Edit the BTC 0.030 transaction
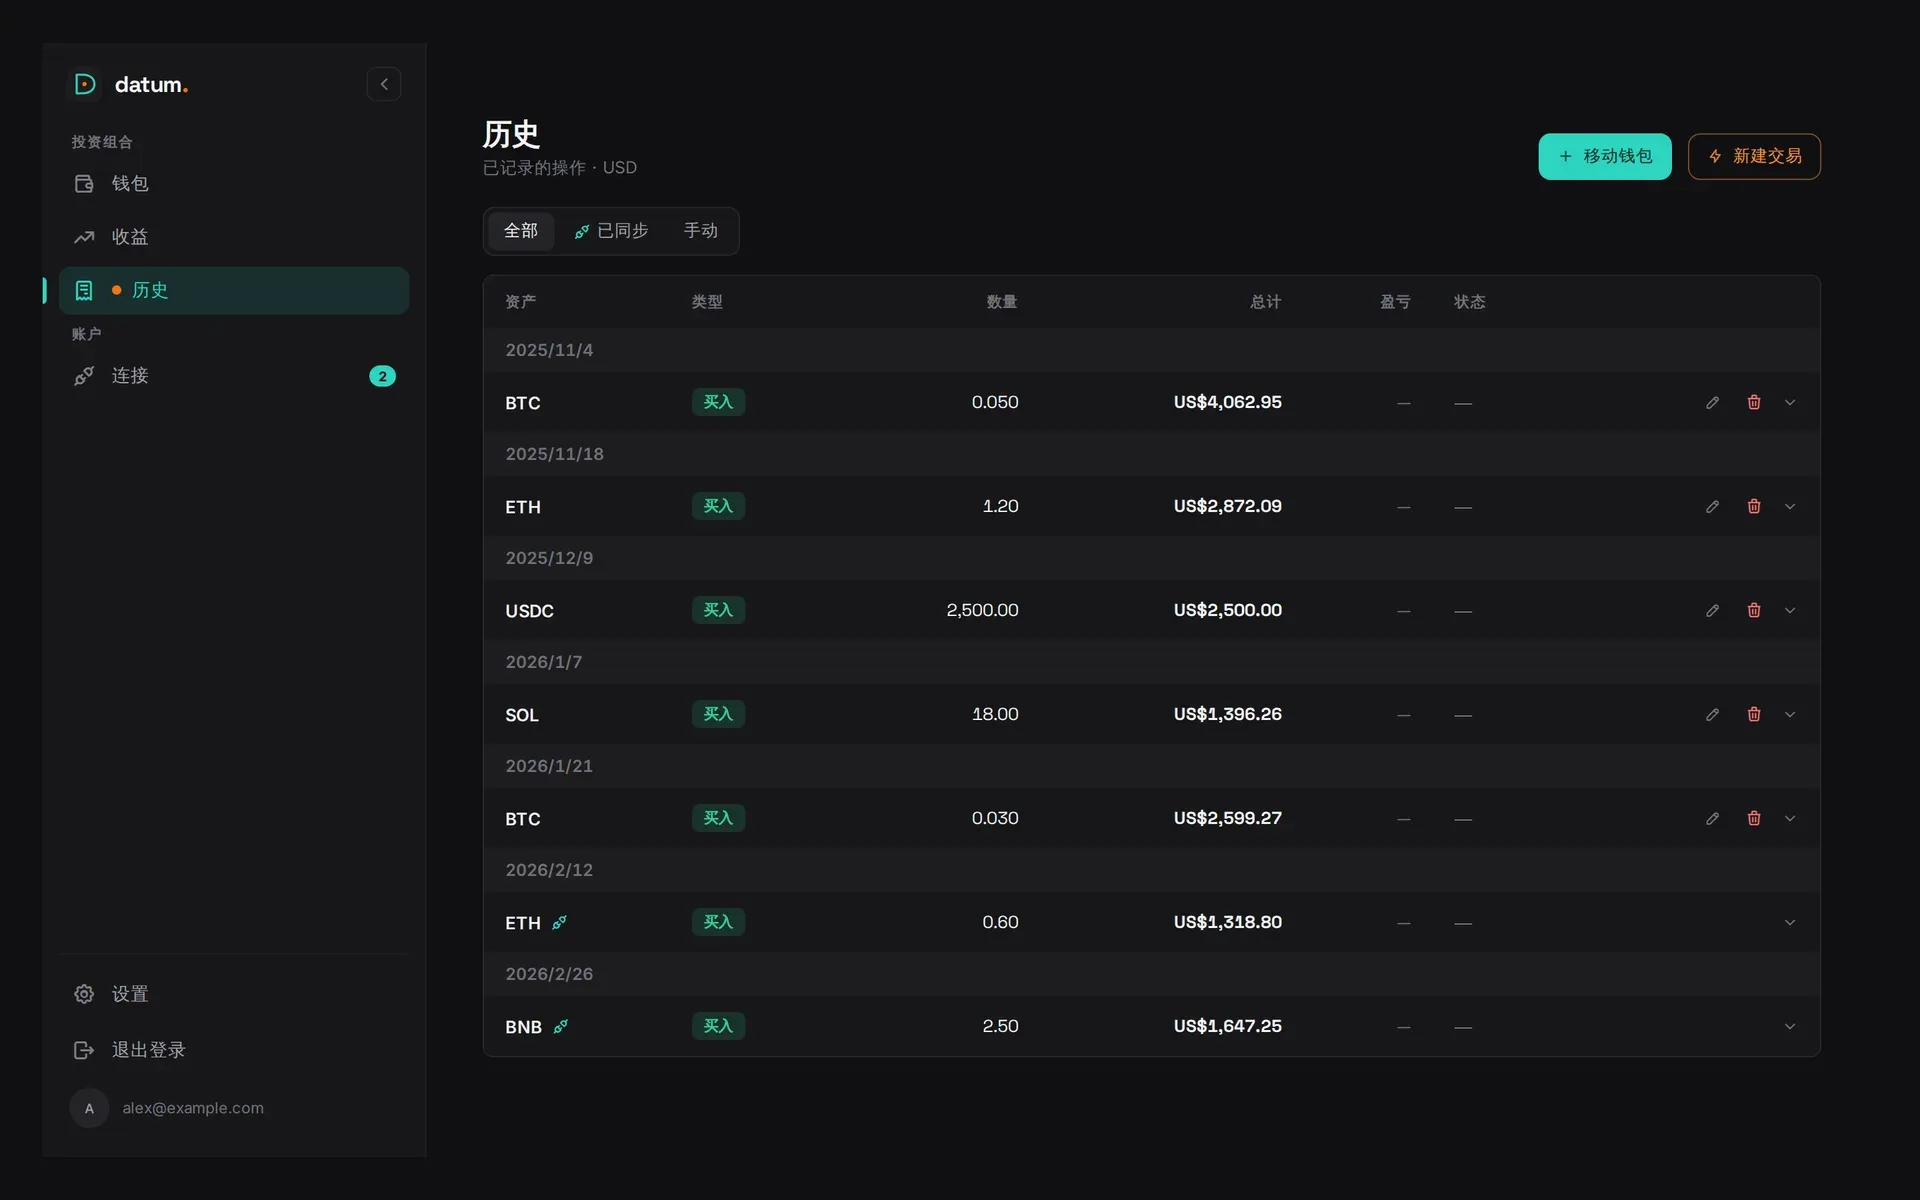The image size is (1920, 1200). 1712,818
